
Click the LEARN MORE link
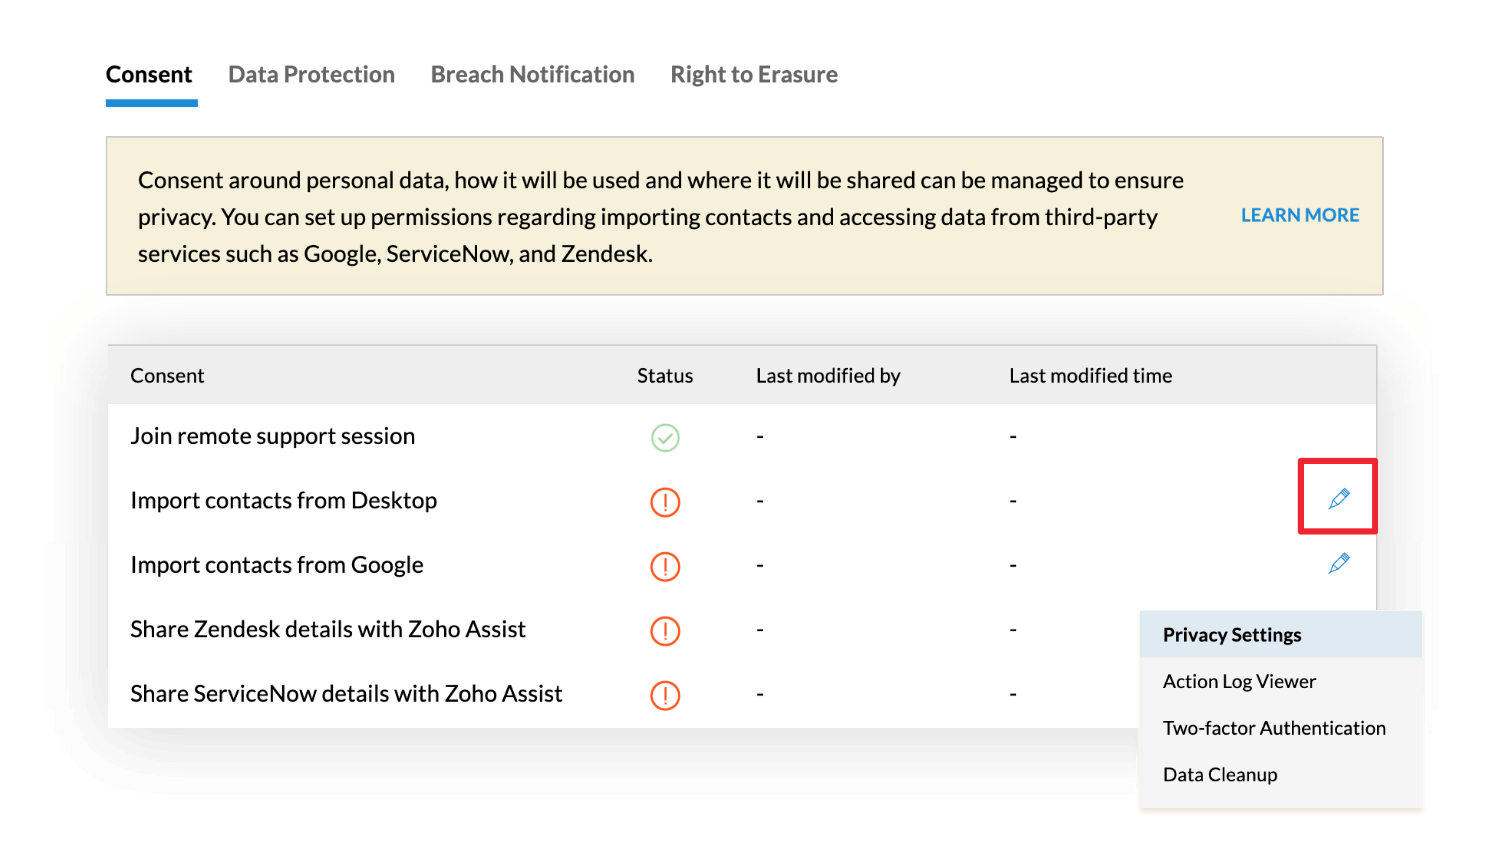pyautogui.click(x=1299, y=214)
